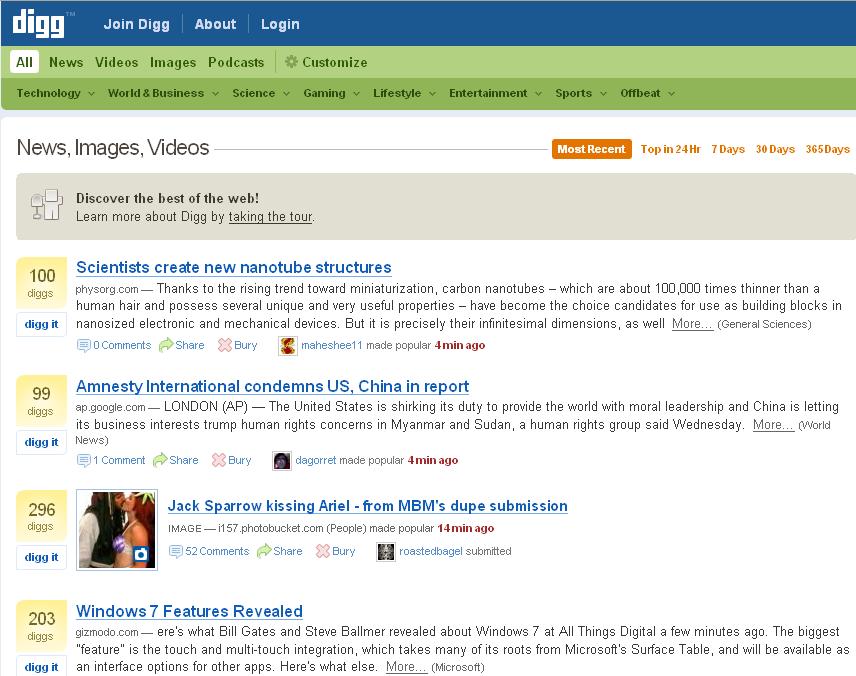Screen dimensions: 856x676
Task: Click General Sciences category label
Action: coord(764,324)
